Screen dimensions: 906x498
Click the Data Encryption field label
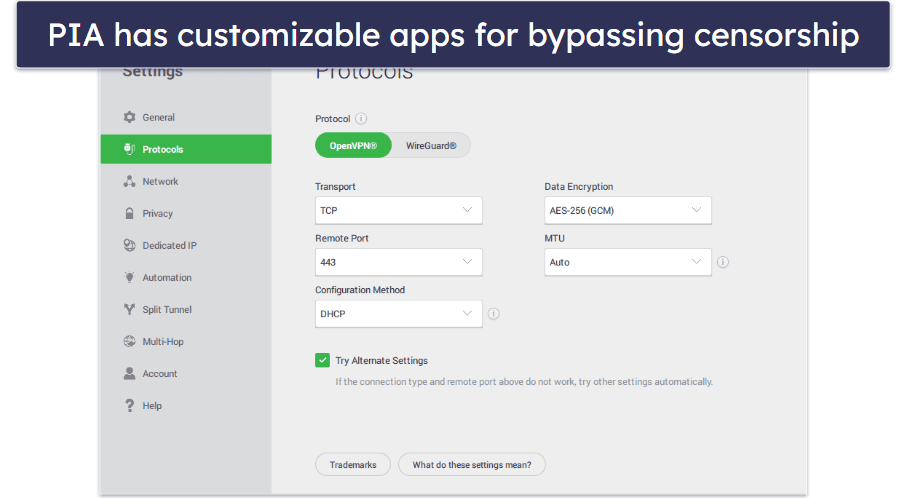(x=578, y=187)
